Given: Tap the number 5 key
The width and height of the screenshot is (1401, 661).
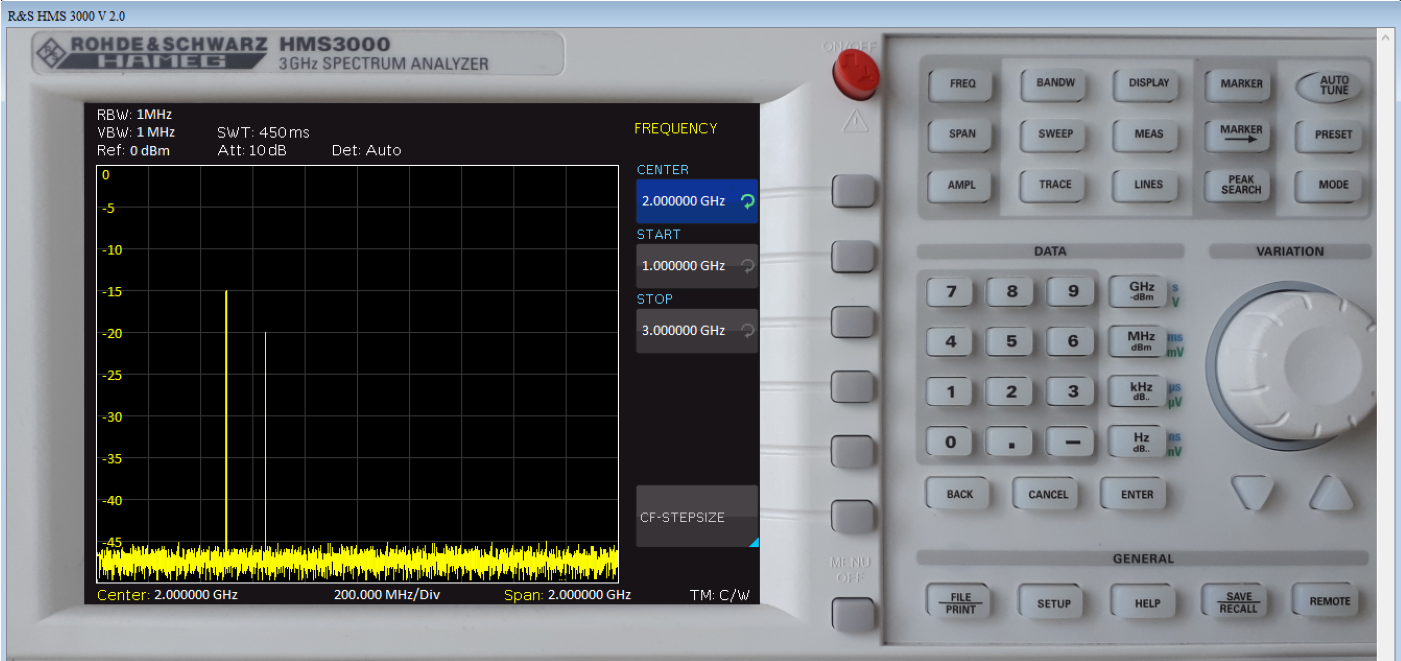Looking at the screenshot, I should (1011, 342).
